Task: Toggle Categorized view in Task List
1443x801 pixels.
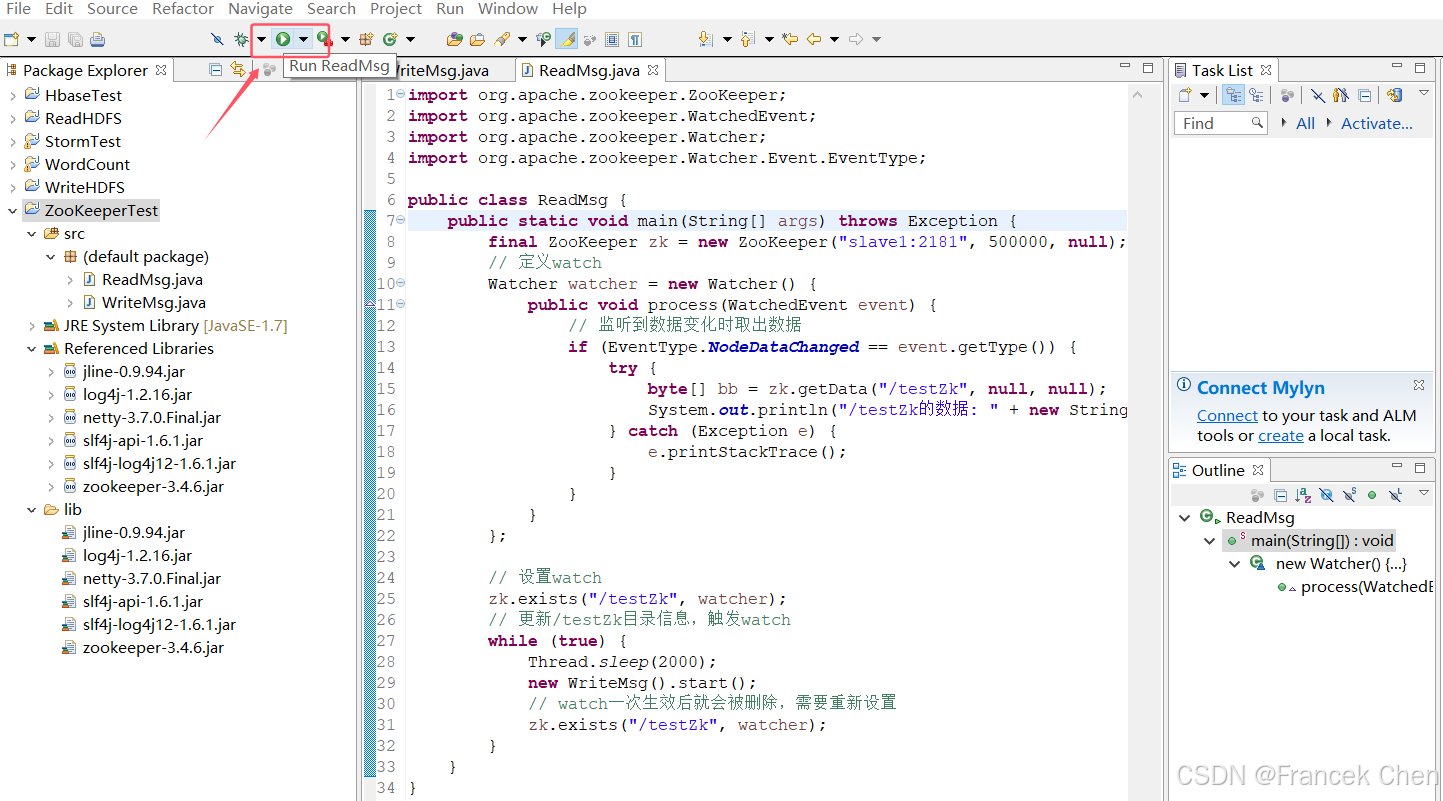Action: tap(1233, 95)
